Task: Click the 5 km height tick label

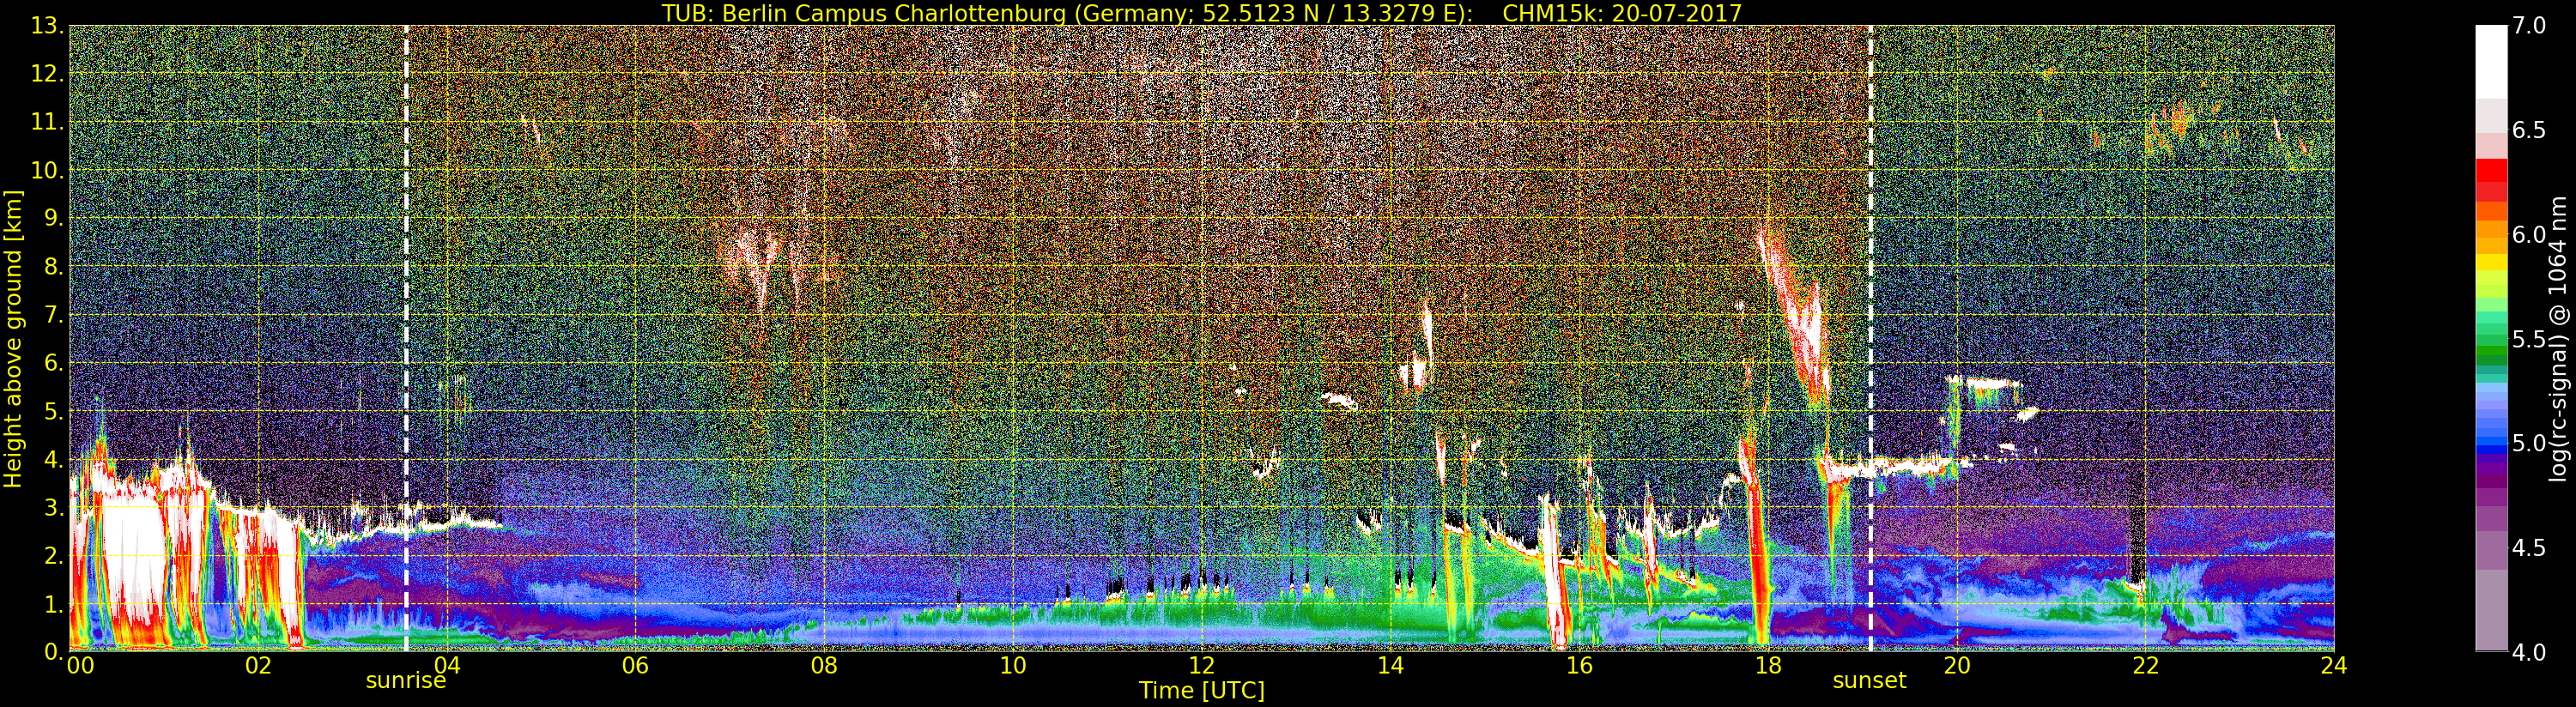Action: pyautogui.click(x=53, y=412)
